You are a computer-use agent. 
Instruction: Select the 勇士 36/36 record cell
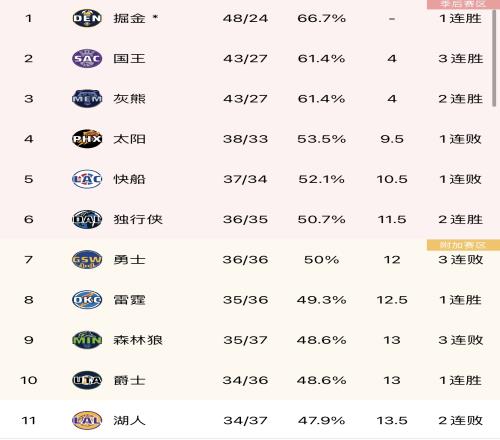pyautogui.click(x=245, y=259)
